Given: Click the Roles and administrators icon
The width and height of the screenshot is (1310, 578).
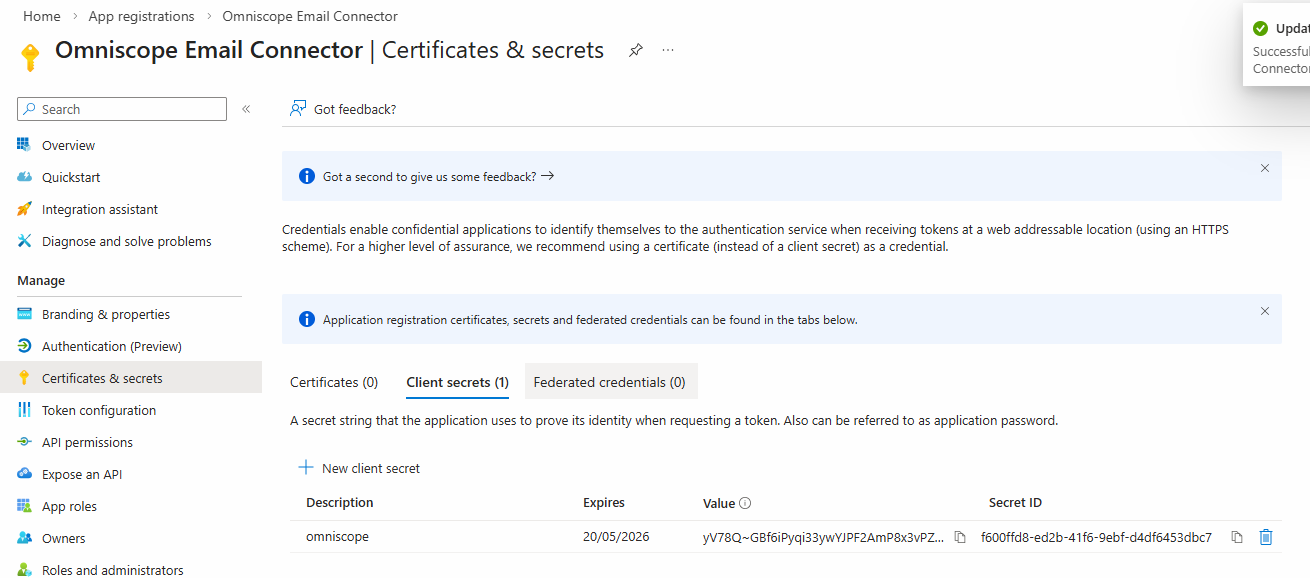Looking at the screenshot, I should (25, 570).
